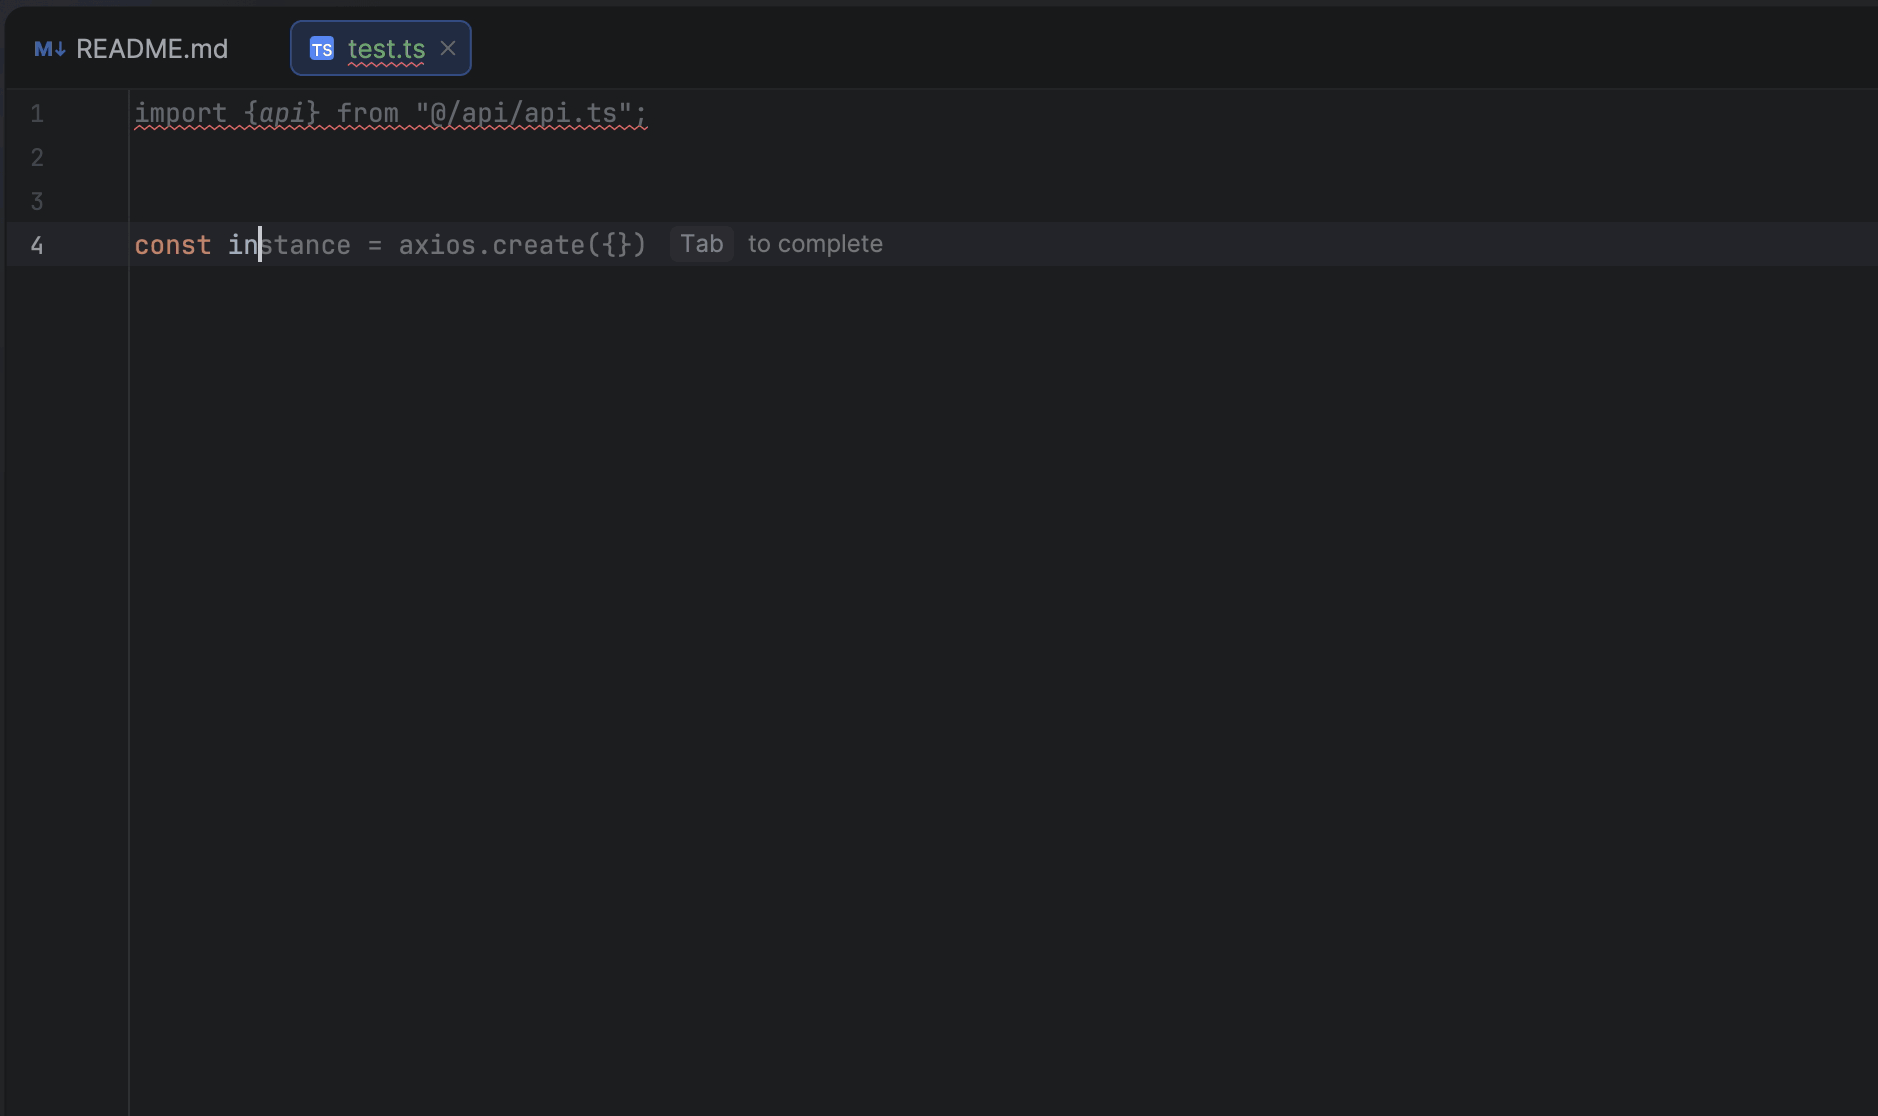
Task: Switch to the test.ts tab
Action: pyautogui.click(x=386, y=47)
